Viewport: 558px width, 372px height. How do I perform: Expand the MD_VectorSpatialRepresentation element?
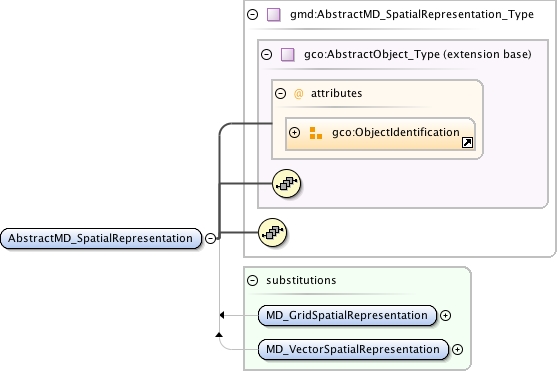pos(457,350)
